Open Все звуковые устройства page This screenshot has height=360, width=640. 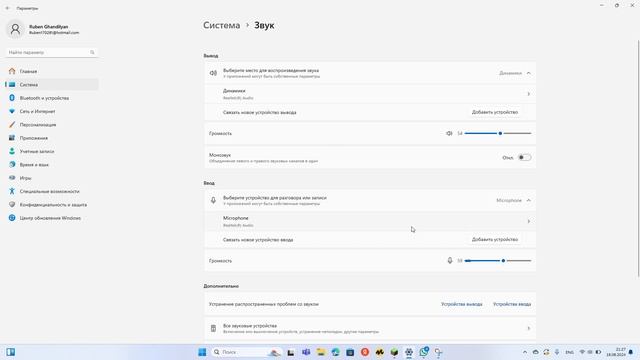pos(370,329)
